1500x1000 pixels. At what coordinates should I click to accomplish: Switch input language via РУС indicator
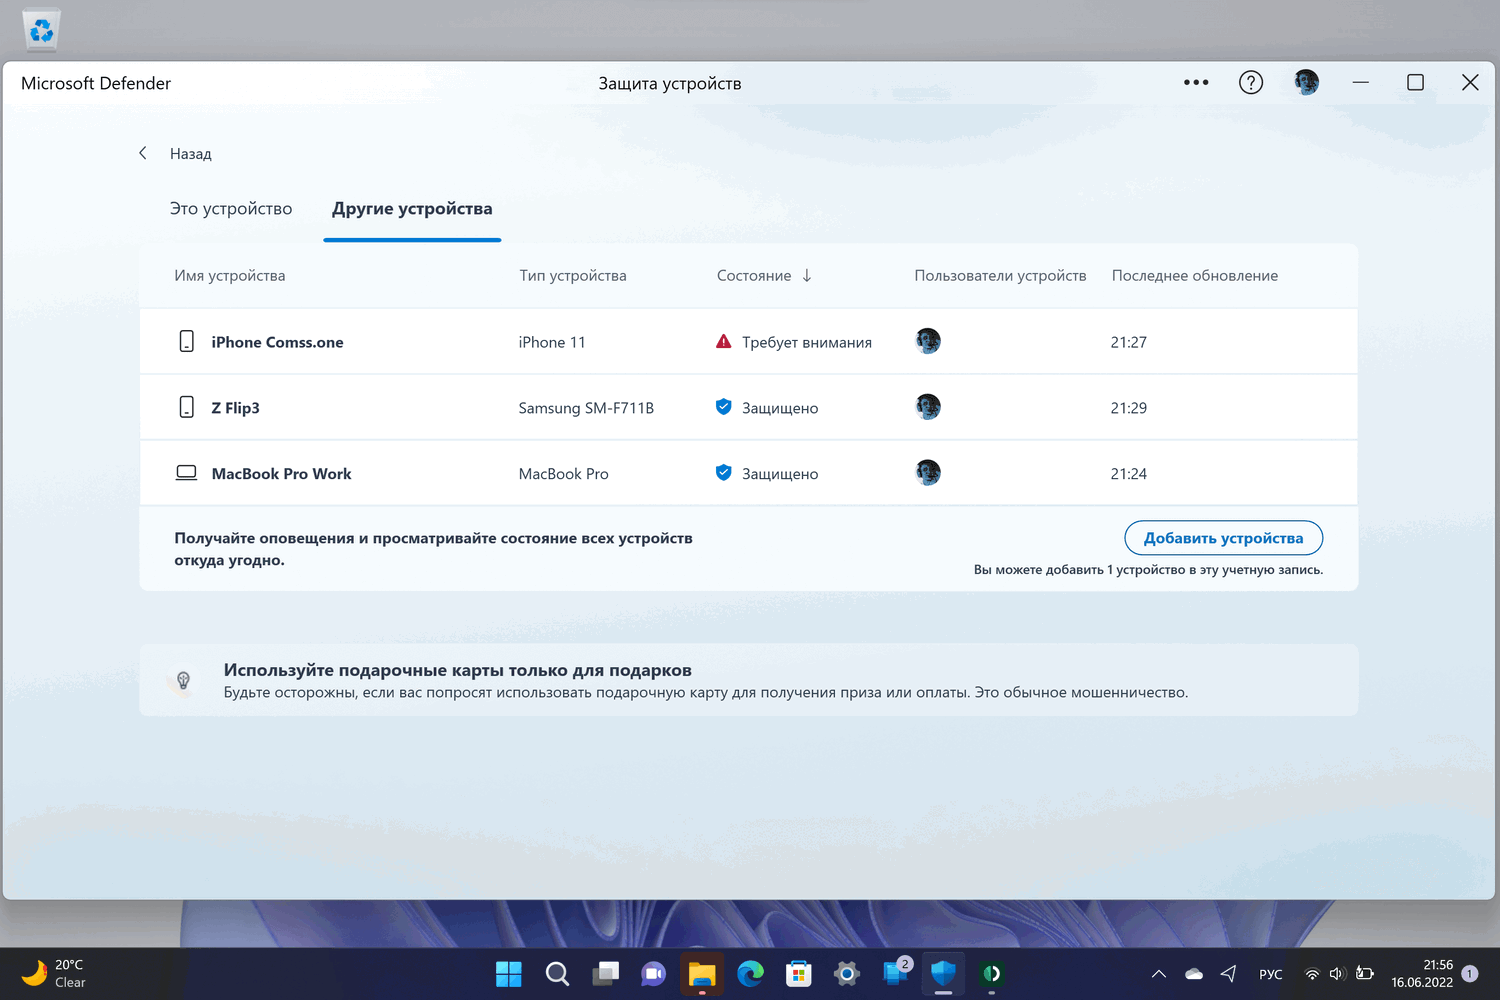point(1270,974)
